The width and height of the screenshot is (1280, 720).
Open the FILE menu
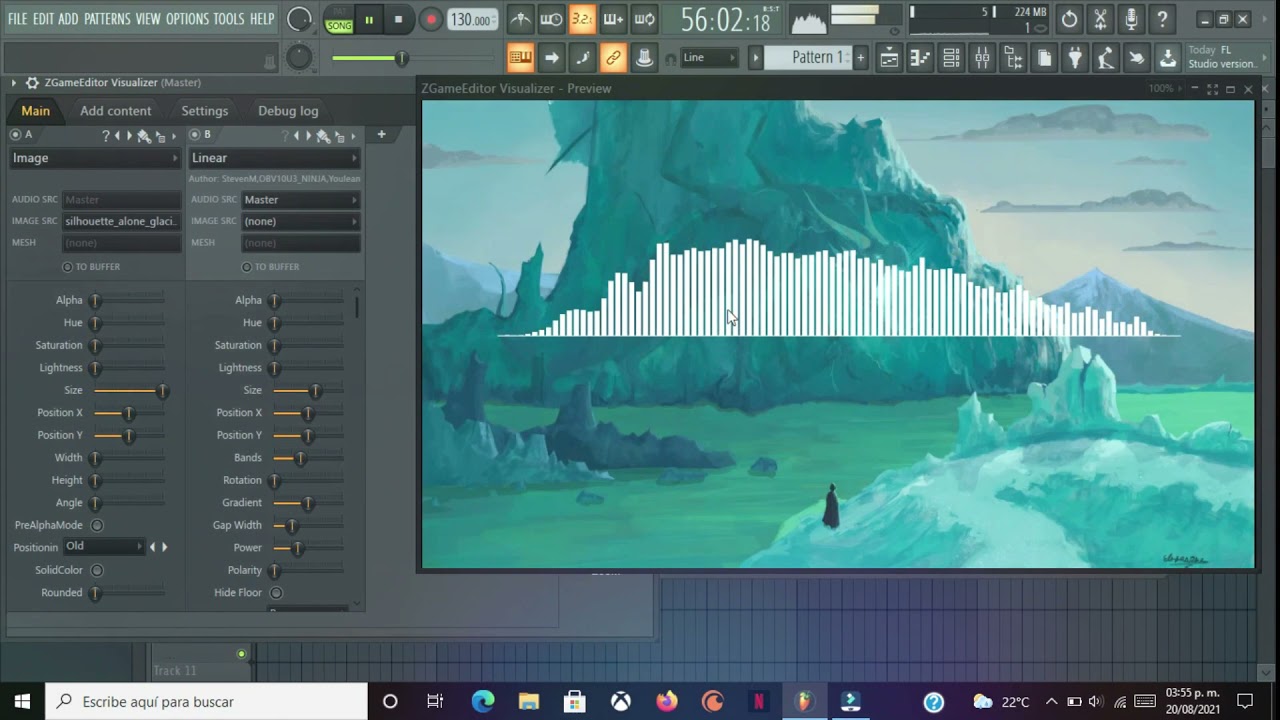coord(18,19)
